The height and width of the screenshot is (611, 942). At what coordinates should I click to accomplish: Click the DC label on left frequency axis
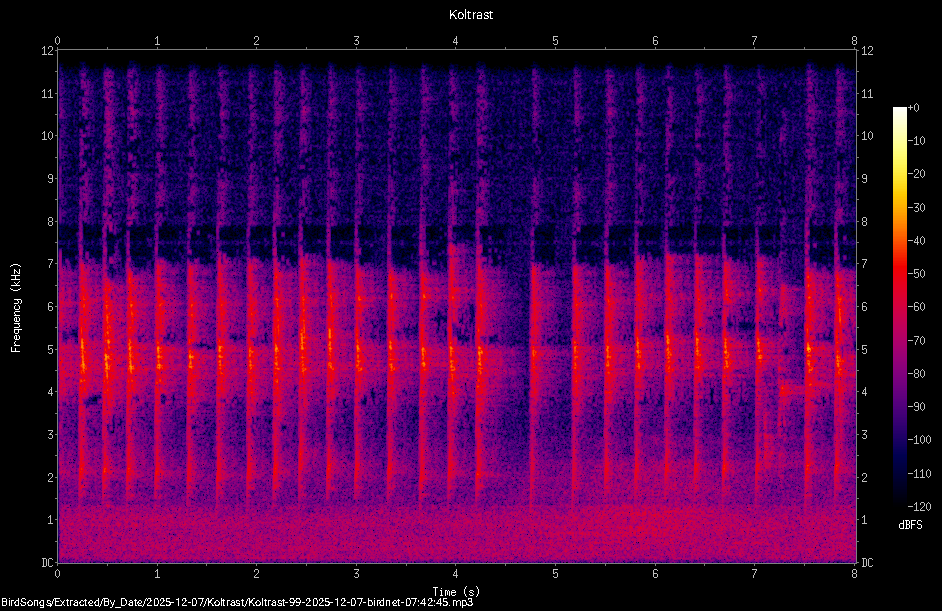pyautogui.click(x=47, y=563)
